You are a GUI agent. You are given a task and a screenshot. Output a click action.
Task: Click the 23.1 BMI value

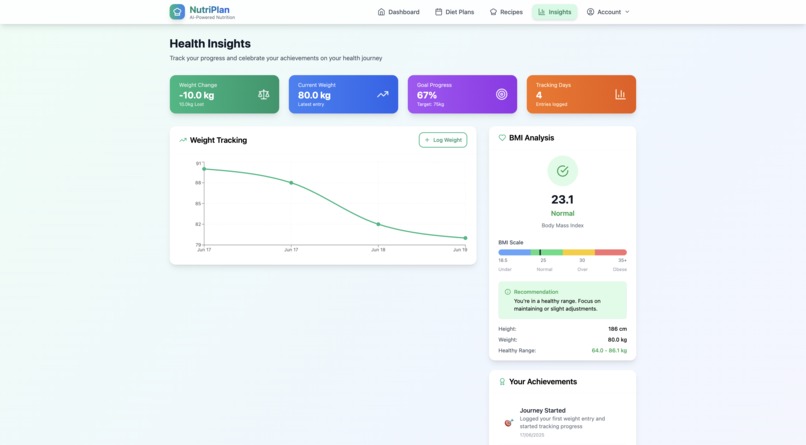tap(562, 199)
